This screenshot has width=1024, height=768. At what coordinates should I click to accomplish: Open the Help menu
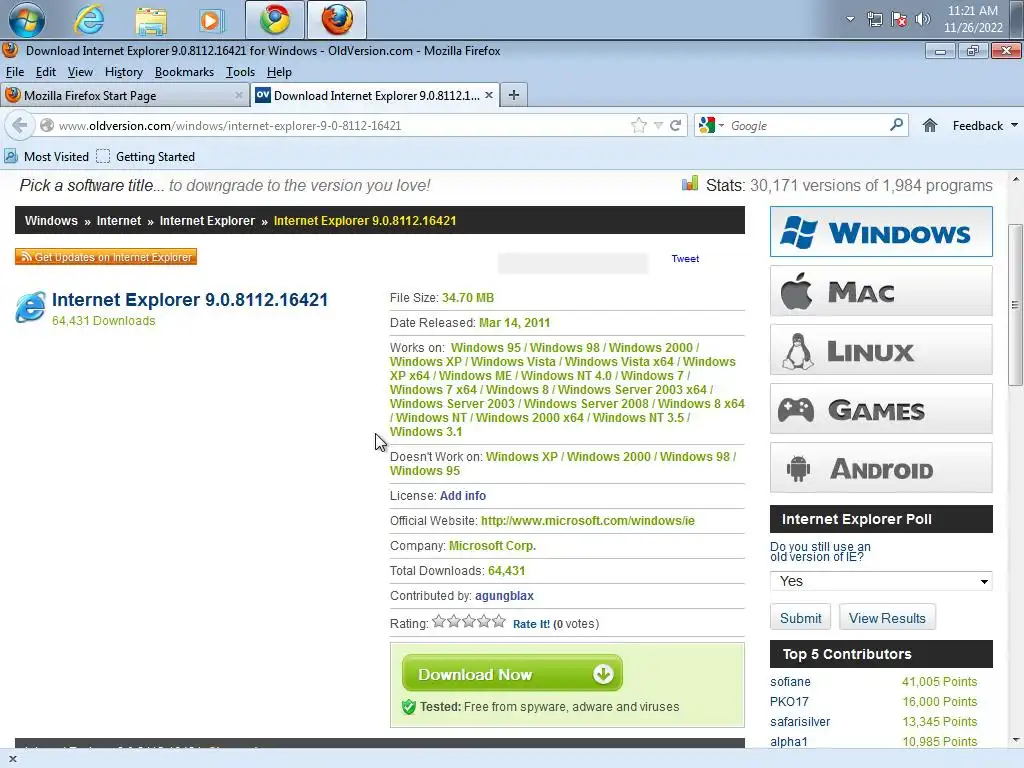[279, 72]
